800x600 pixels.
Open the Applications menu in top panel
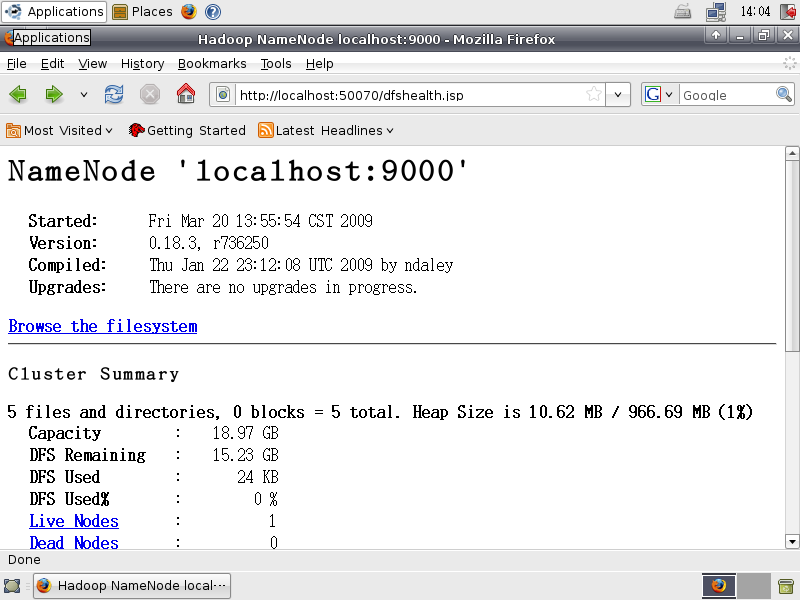click(x=54, y=11)
